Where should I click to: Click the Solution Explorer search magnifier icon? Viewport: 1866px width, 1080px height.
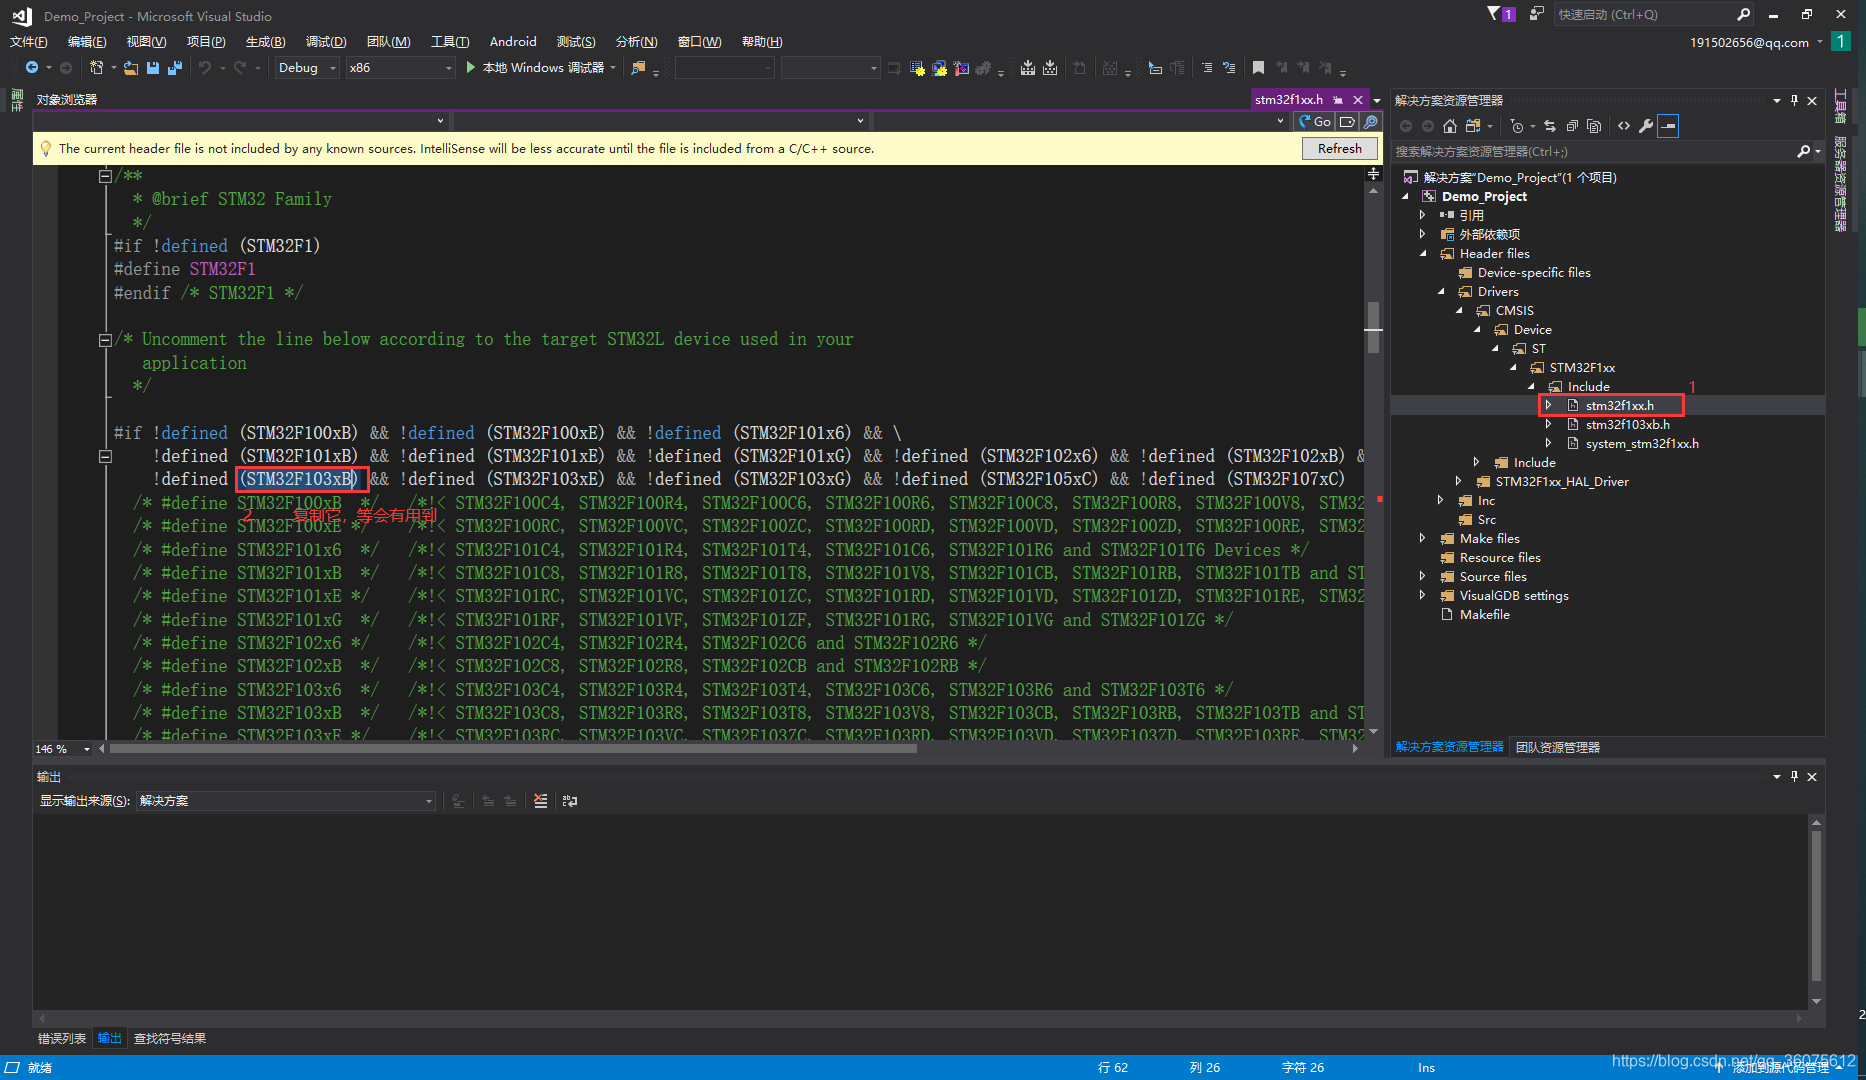[1805, 151]
